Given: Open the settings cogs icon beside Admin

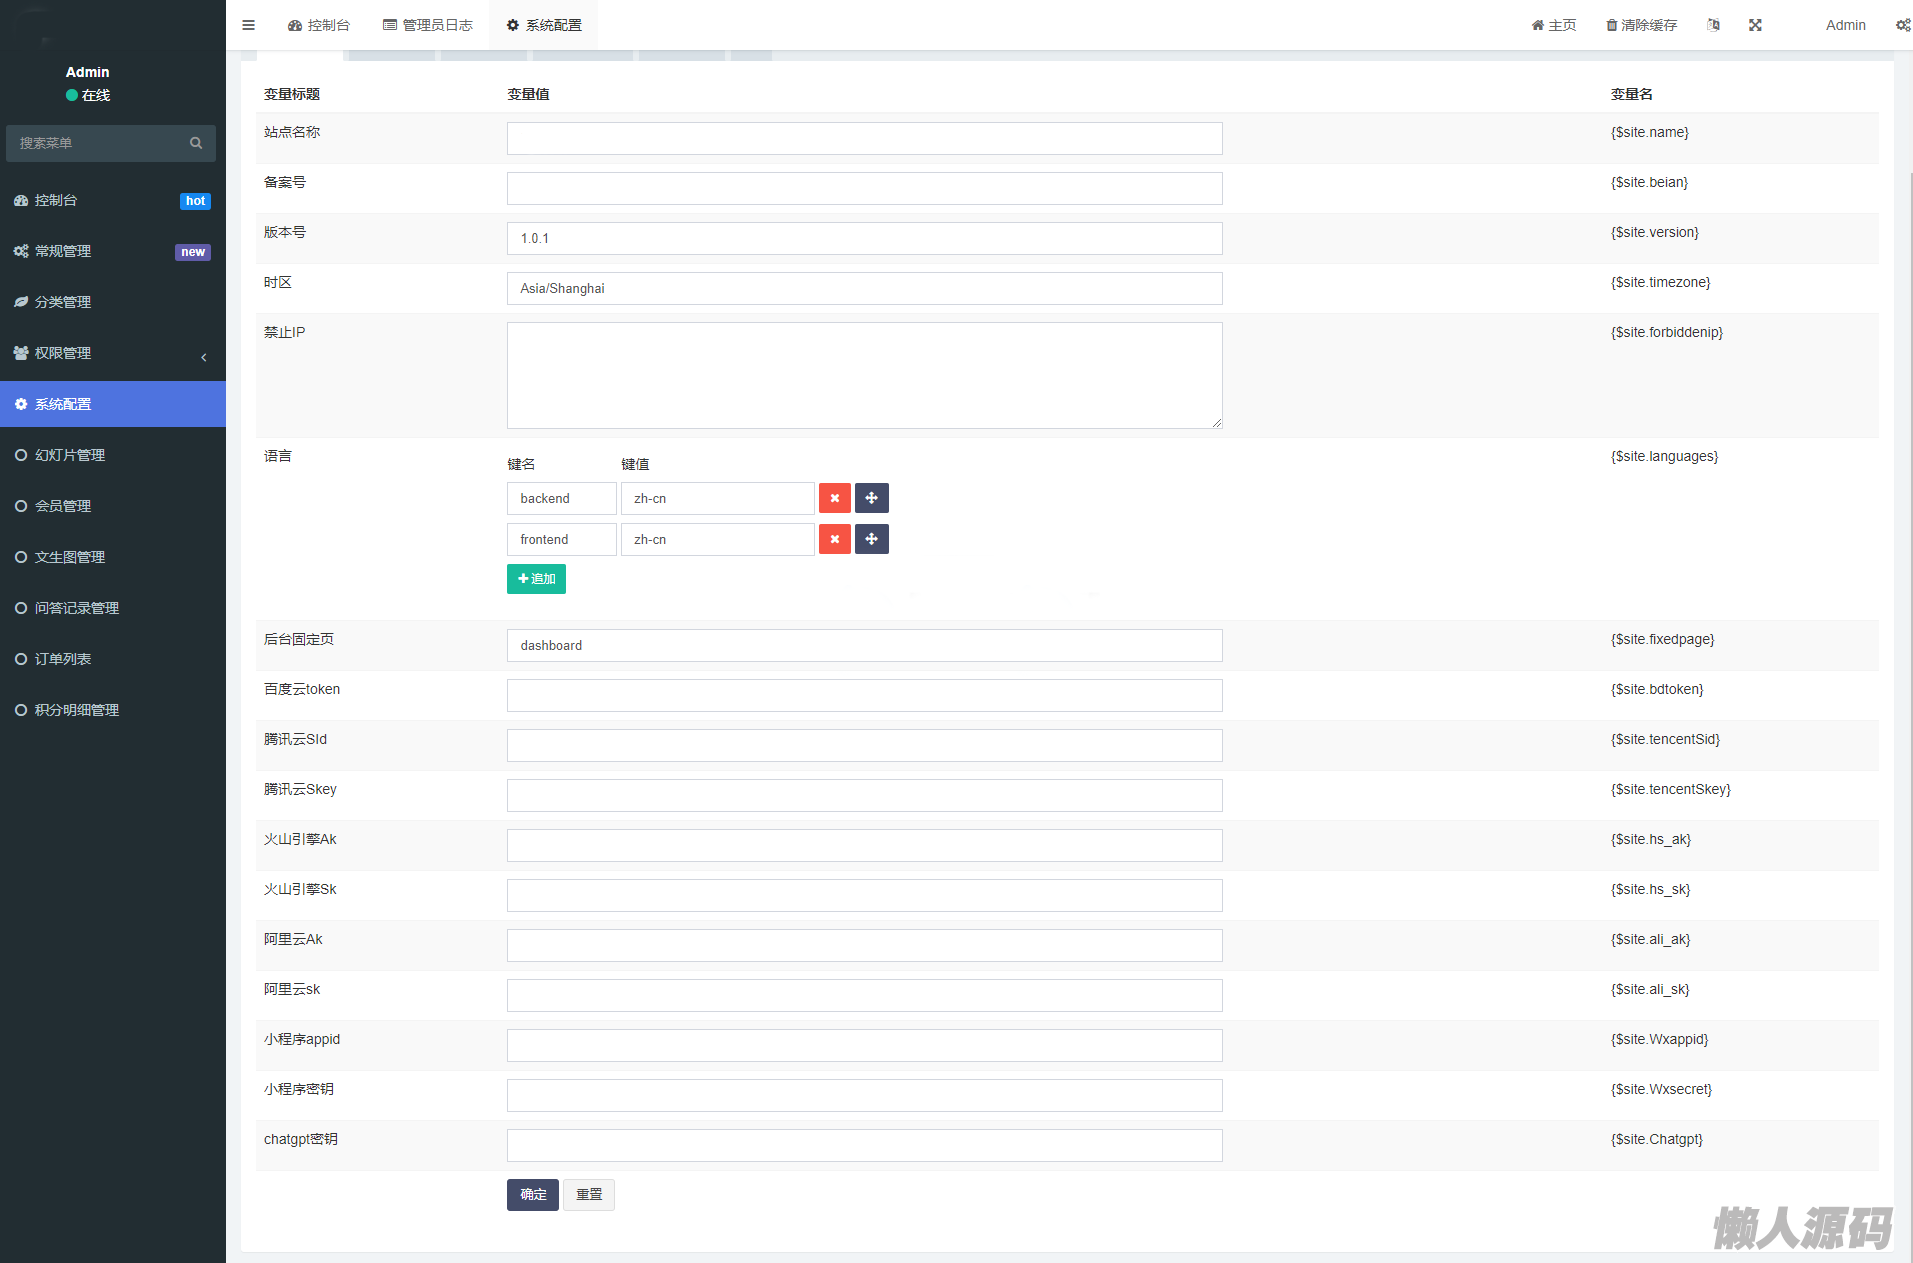Looking at the screenshot, I should tap(1903, 25).
